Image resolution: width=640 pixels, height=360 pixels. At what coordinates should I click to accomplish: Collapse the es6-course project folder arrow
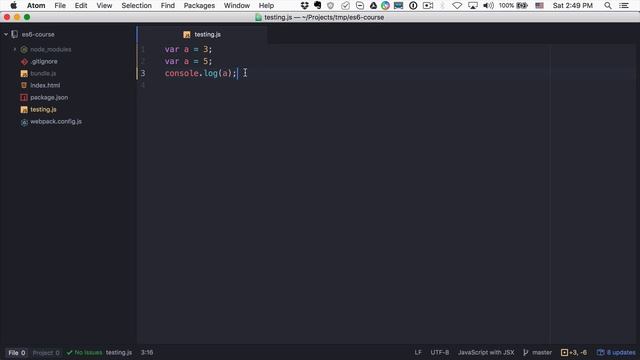pos(6,34)
